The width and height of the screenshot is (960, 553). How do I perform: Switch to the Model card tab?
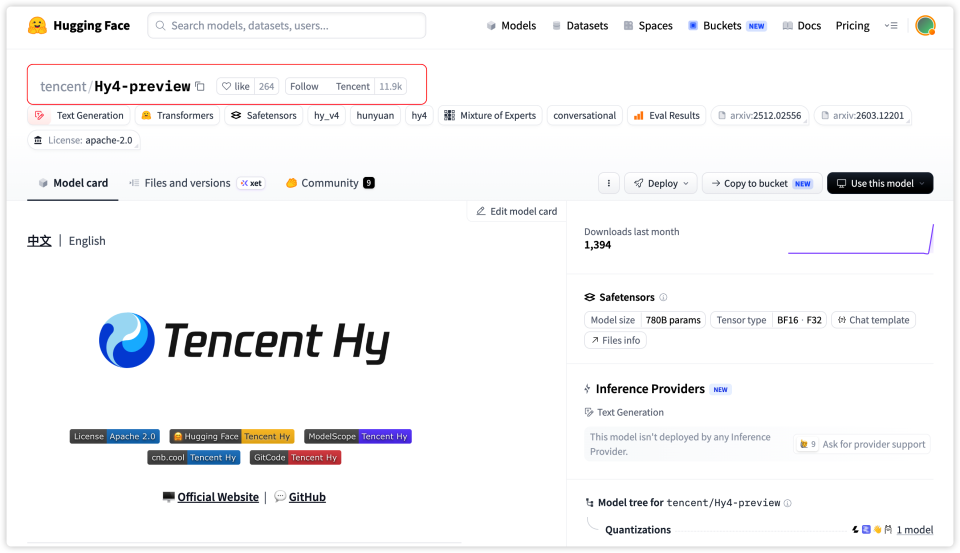[73, 183]
